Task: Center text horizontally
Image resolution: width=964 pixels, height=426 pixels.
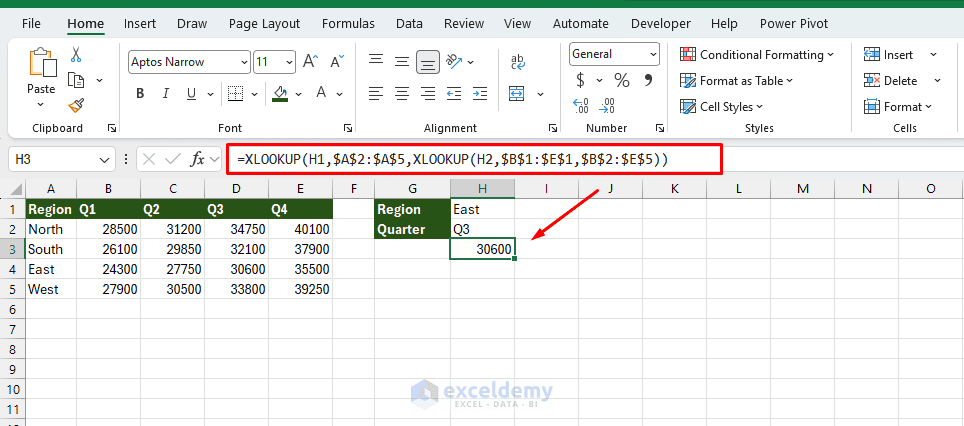Action: (x=402, y=93)
